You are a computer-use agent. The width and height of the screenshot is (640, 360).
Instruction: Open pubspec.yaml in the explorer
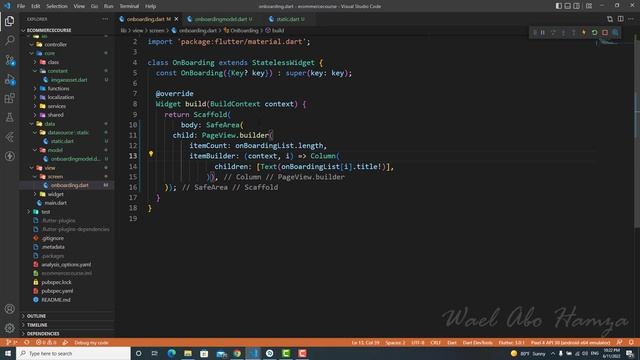(x=67, y=291)
